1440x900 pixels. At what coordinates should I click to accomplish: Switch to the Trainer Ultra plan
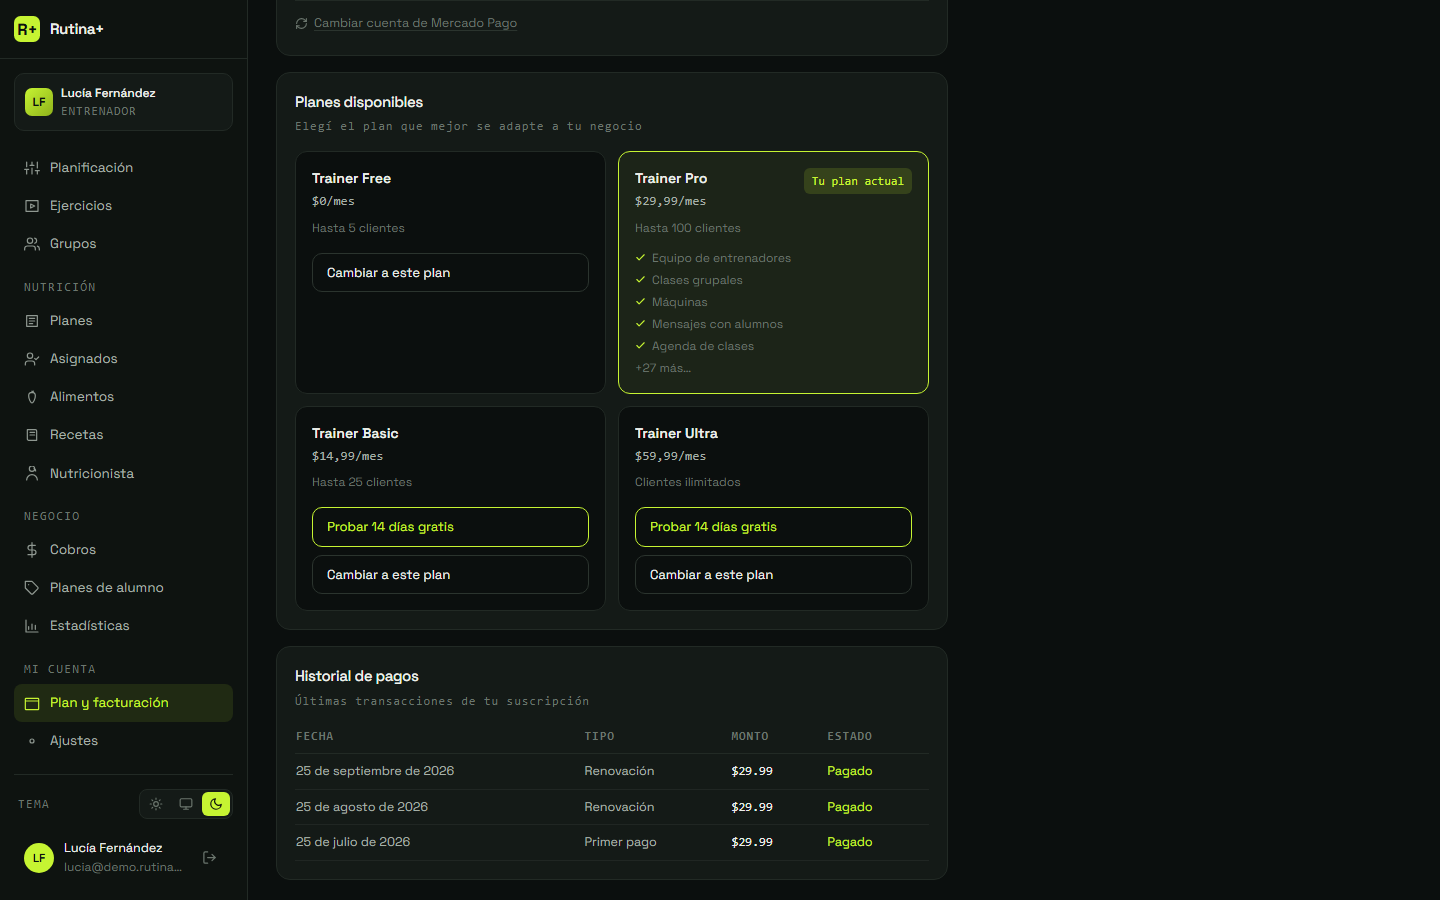coord(773,575)
